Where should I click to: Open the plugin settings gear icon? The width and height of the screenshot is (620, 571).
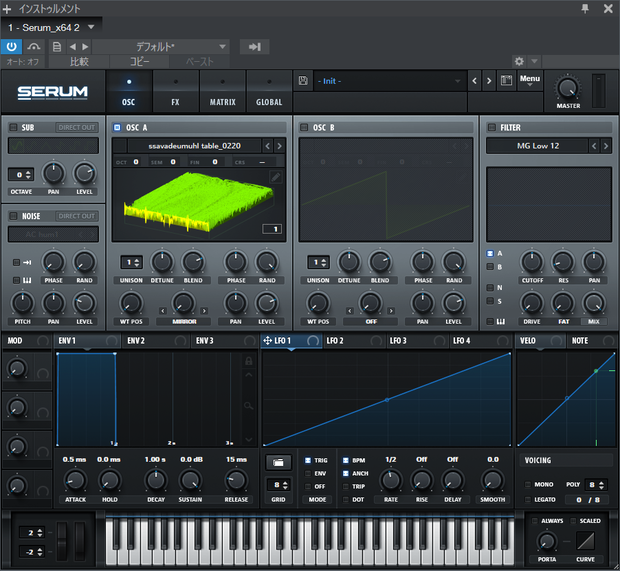pyautogui.click(x=519, y=61)
